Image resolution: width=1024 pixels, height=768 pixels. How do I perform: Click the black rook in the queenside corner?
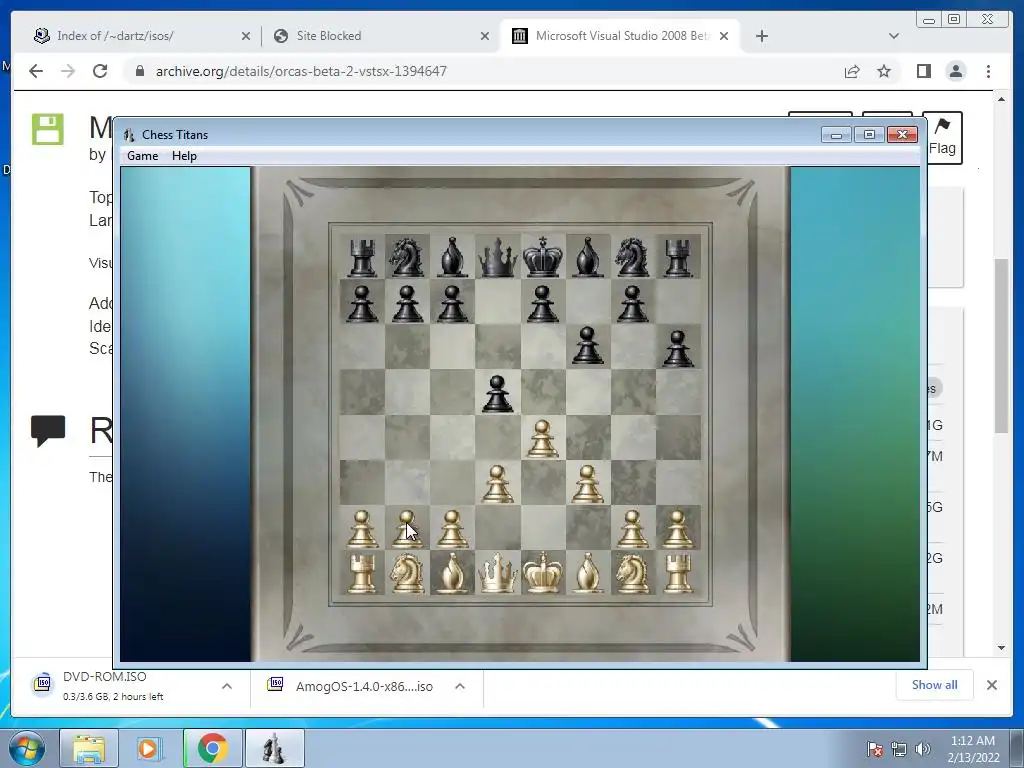point(362,258)
